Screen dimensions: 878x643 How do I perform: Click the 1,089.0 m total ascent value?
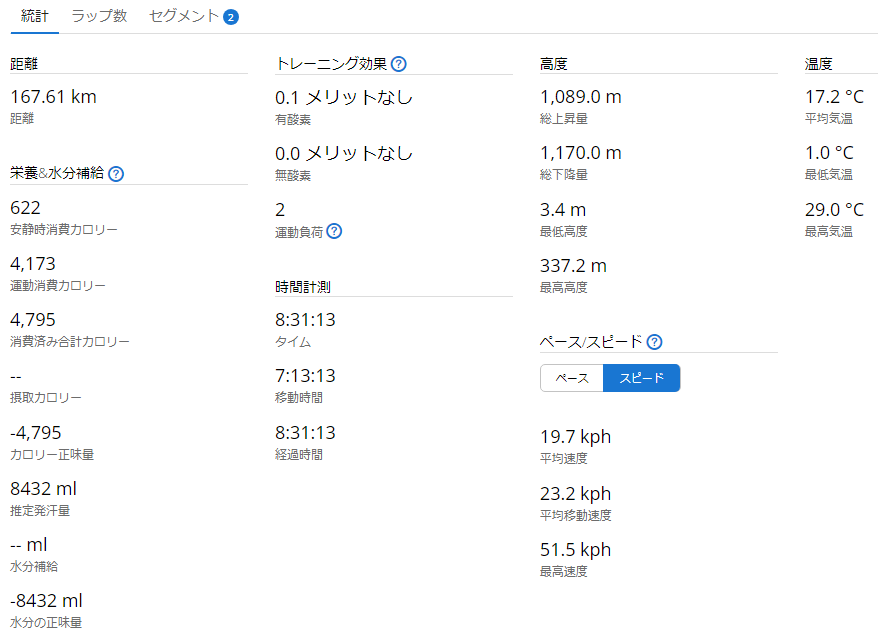coord(581,97)
